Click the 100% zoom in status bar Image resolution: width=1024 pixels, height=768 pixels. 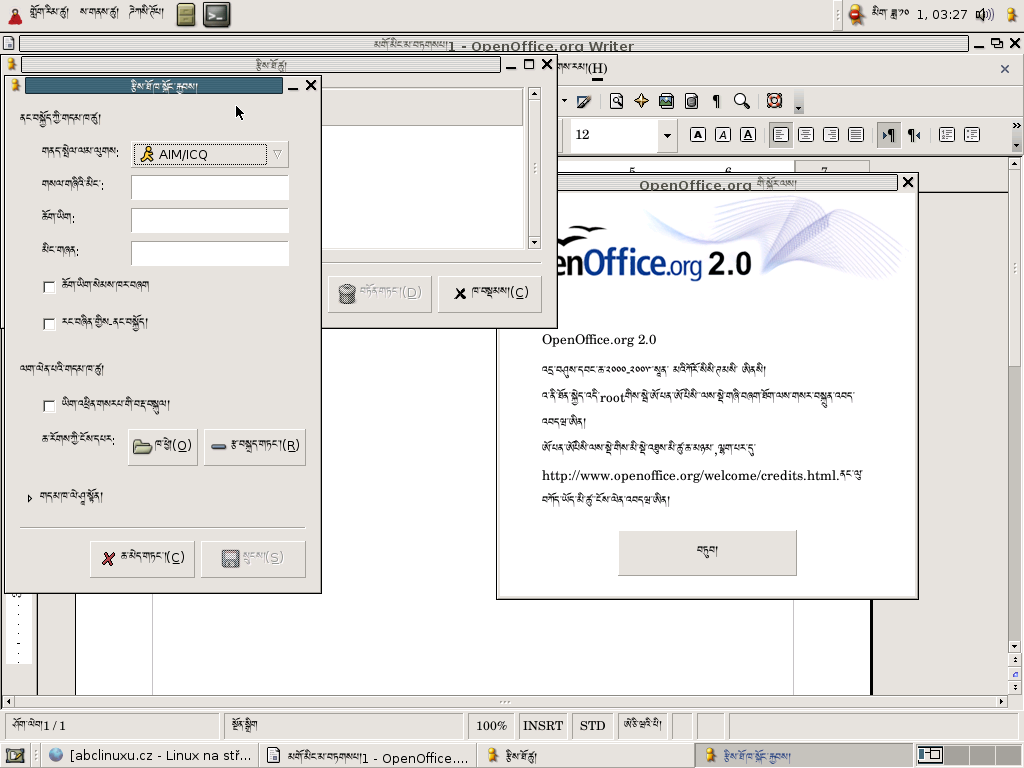491,726
